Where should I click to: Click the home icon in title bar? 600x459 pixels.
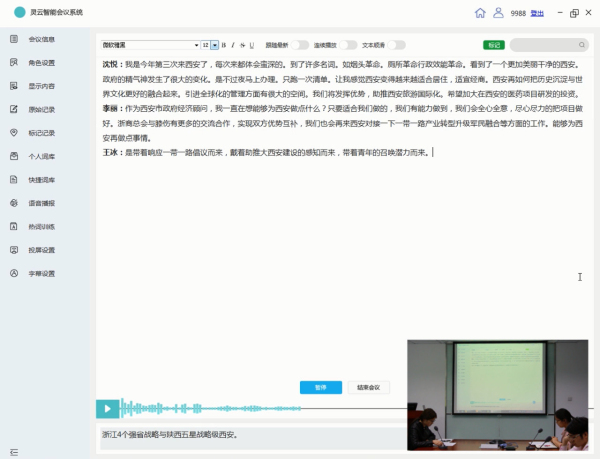point(481,13)
